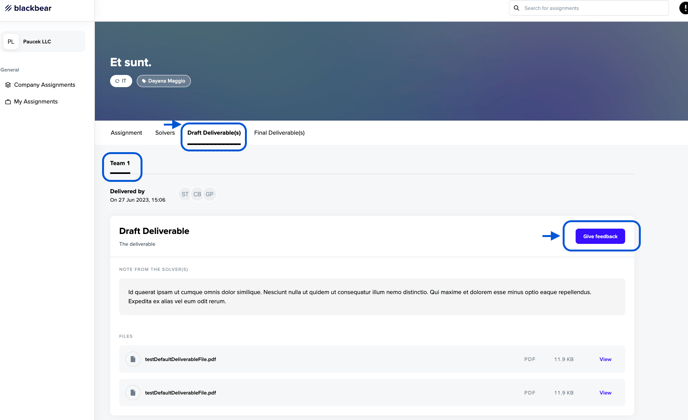This screenshot has height=420, width=688.
Task: Select the Team 1 tab
Action: [x=120, y=163]
